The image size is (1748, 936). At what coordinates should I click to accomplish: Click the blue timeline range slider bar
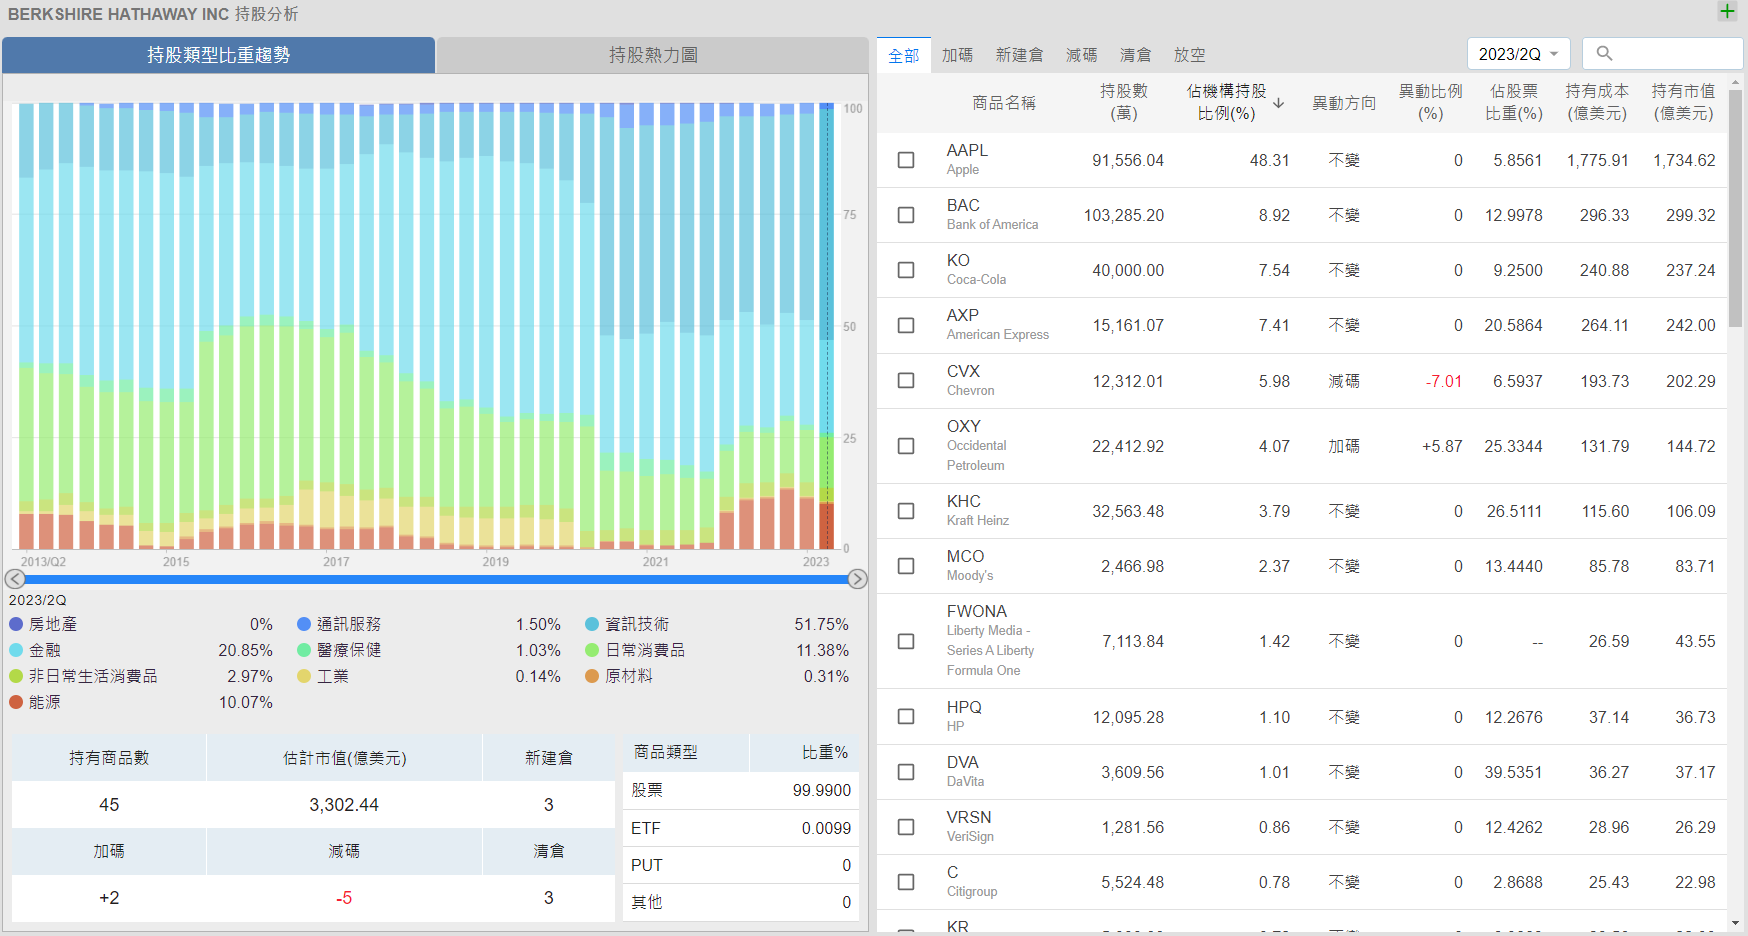(436, 579)
